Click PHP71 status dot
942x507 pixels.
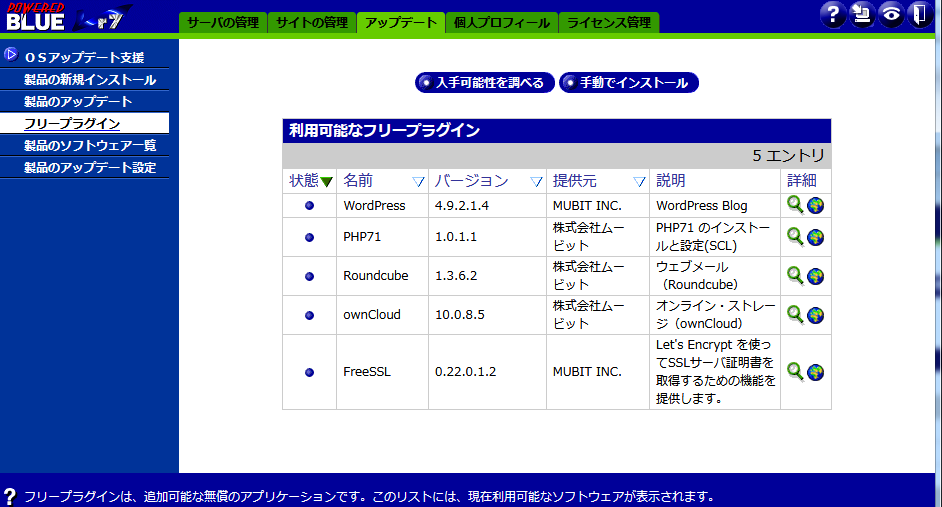[x=309, y=237]
